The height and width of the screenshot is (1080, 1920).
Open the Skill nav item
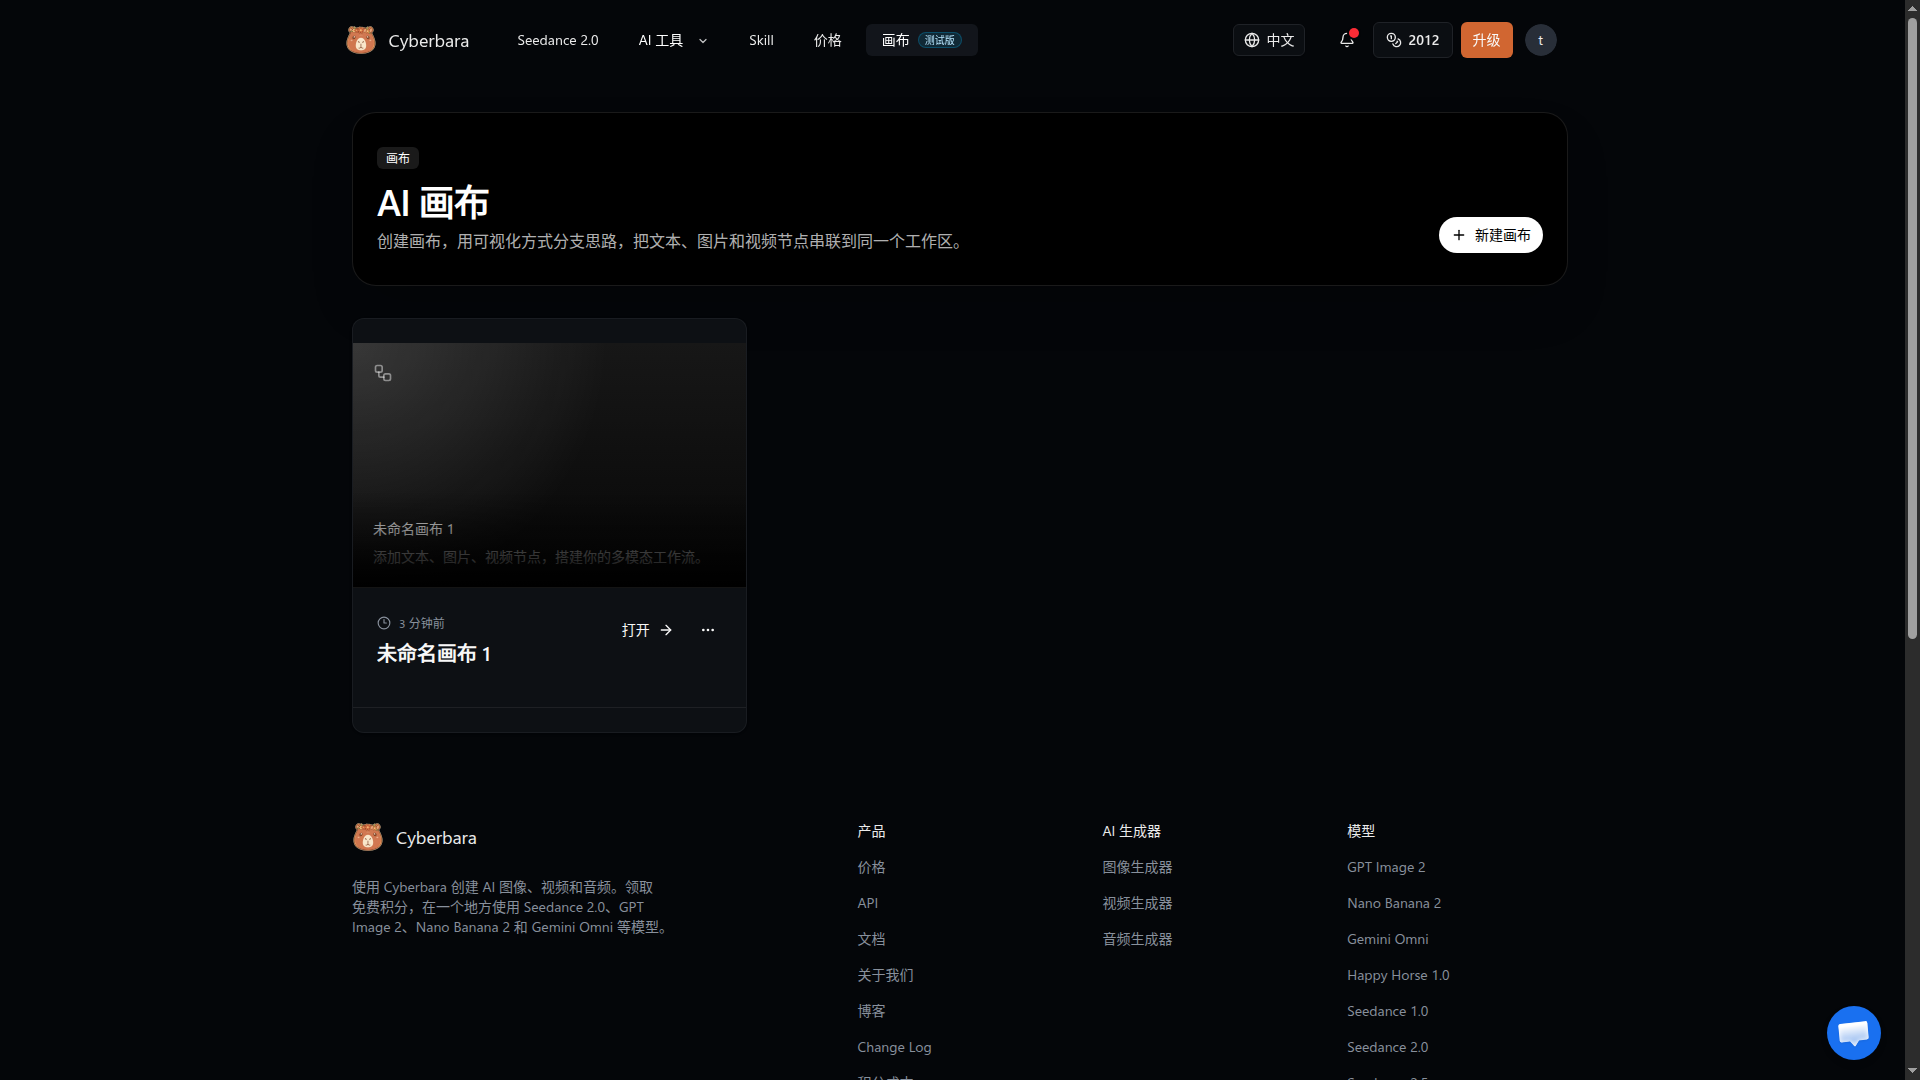click(761, 40)
